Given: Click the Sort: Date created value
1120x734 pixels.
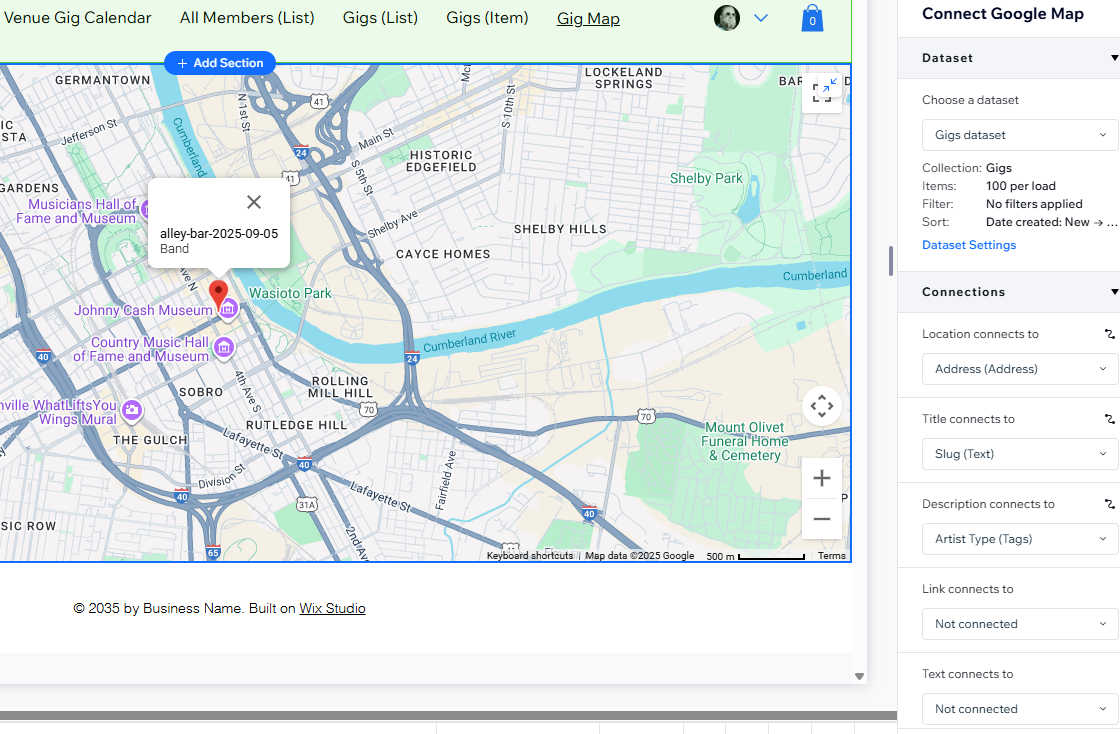Looking at the screenshot, I should click(1051, 222).
